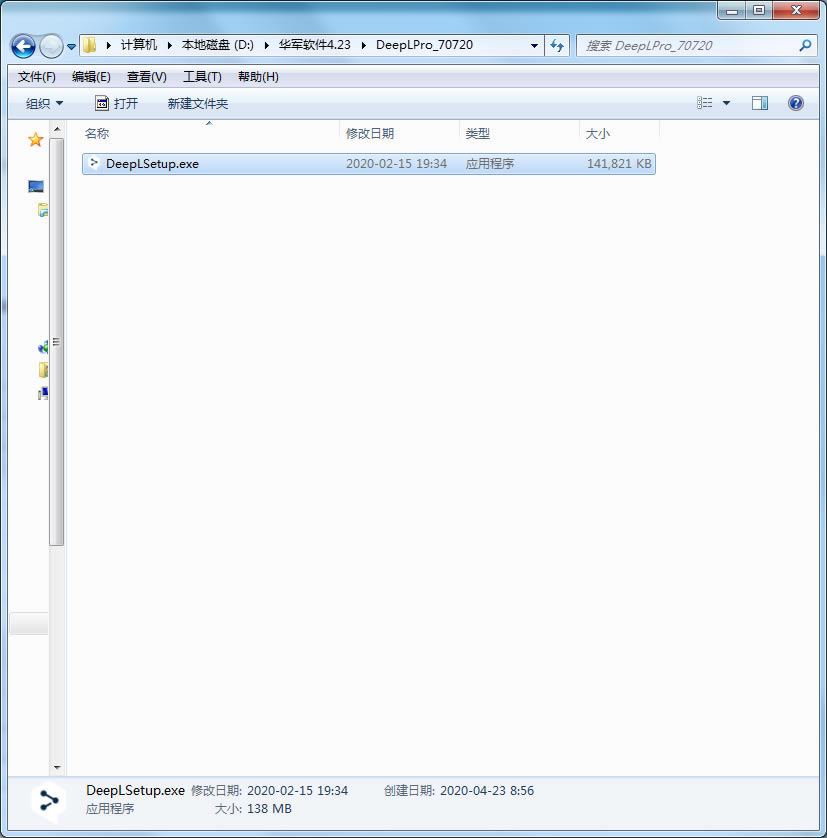Viewport: 827px width, 838px height.
Task: Open address bar history dropdown arrow
Action: (x=534, y=46)
